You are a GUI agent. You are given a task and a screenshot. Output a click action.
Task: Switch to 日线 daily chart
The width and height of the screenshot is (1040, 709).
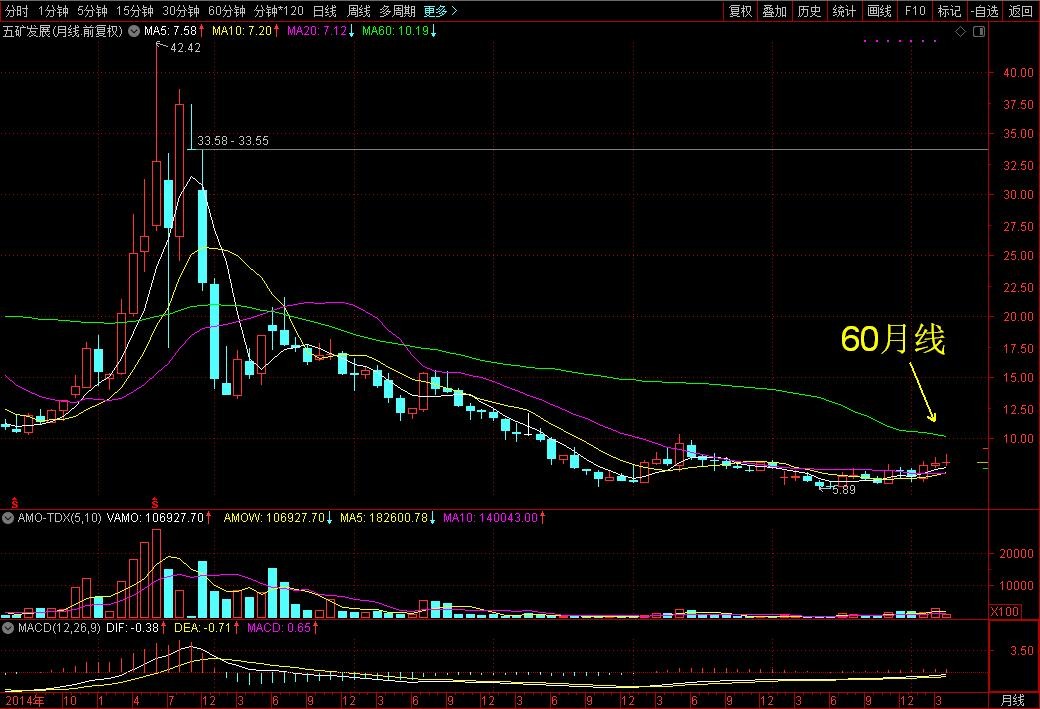click(324, 11)
